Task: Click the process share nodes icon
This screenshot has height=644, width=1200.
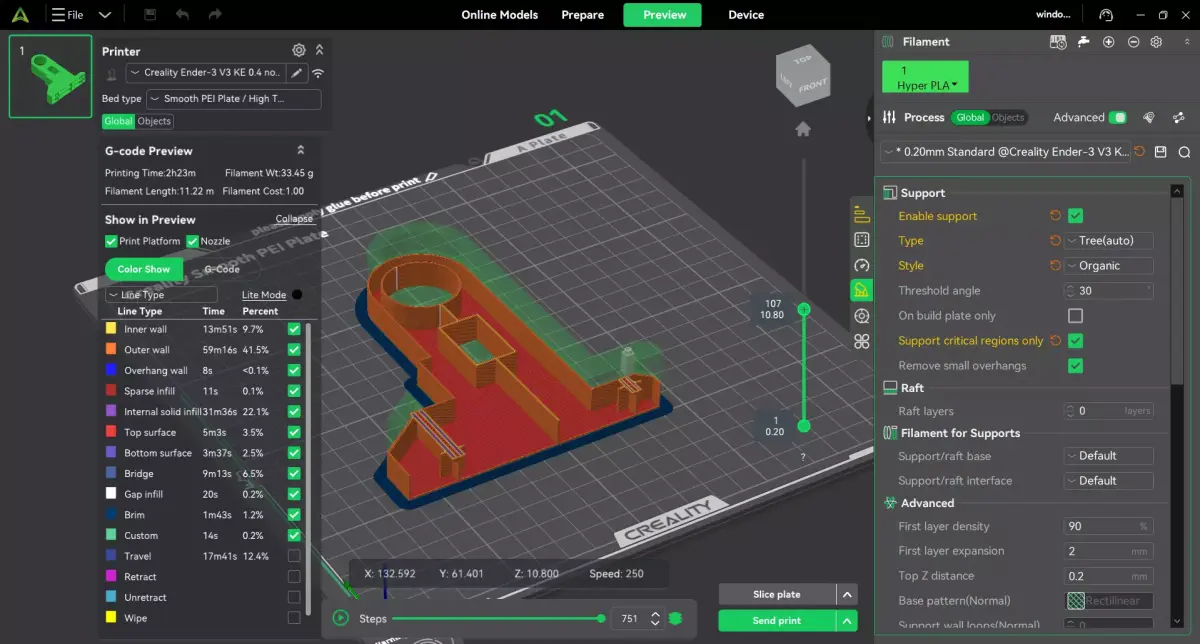Action: tap(1179, 117)
